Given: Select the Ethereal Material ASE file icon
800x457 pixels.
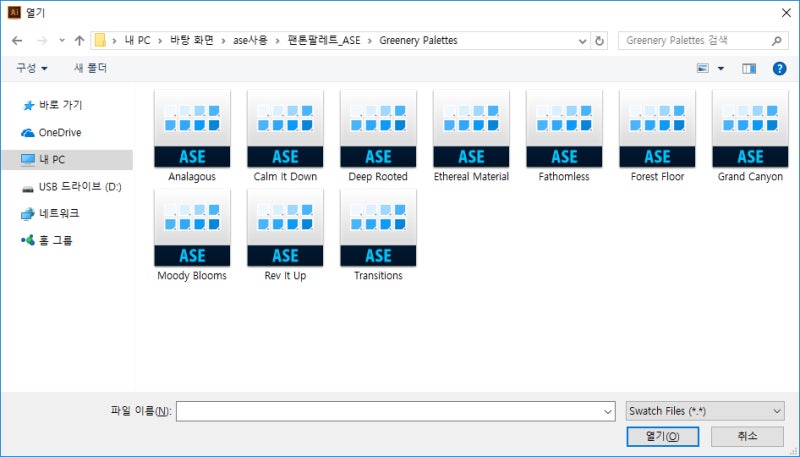Looking at the screenshot, I should pyautogui.click(x=471, y=129).
